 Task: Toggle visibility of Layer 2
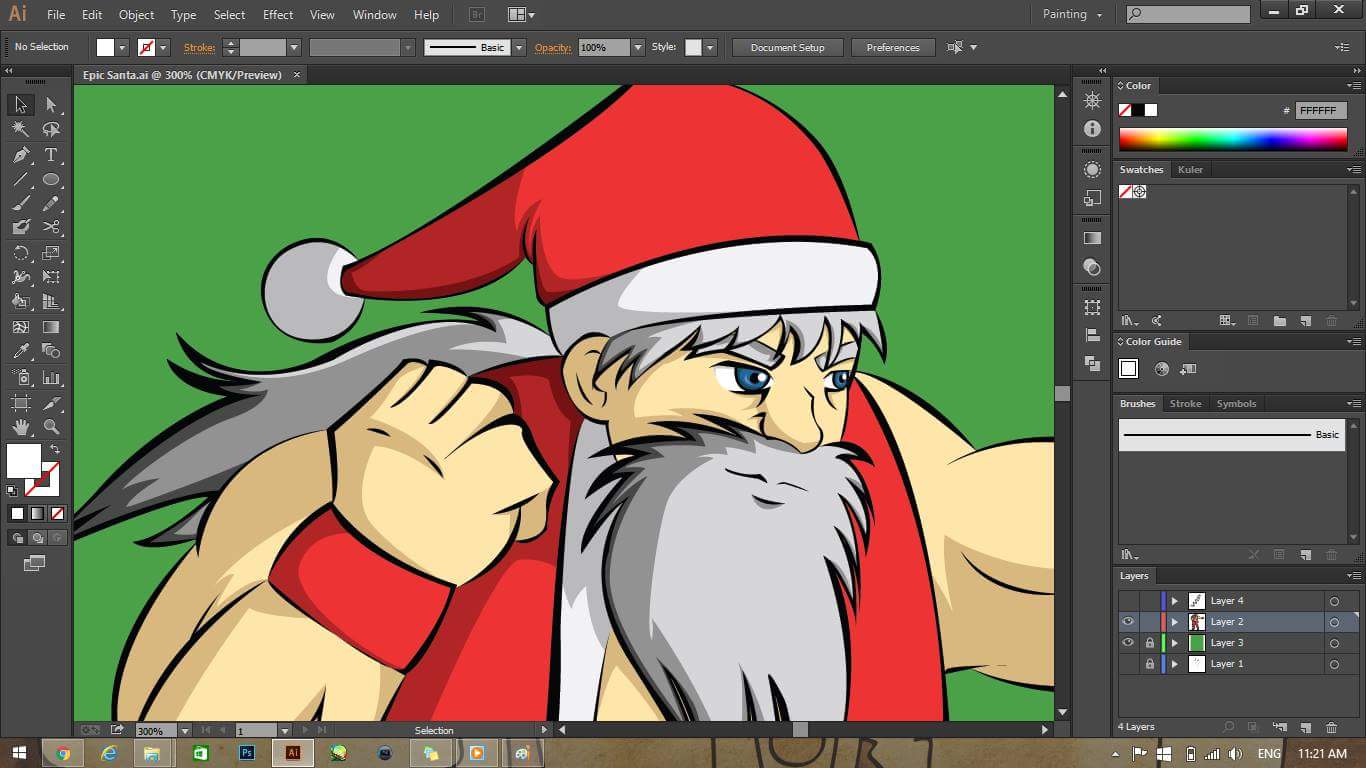(x=1128, y=622)
